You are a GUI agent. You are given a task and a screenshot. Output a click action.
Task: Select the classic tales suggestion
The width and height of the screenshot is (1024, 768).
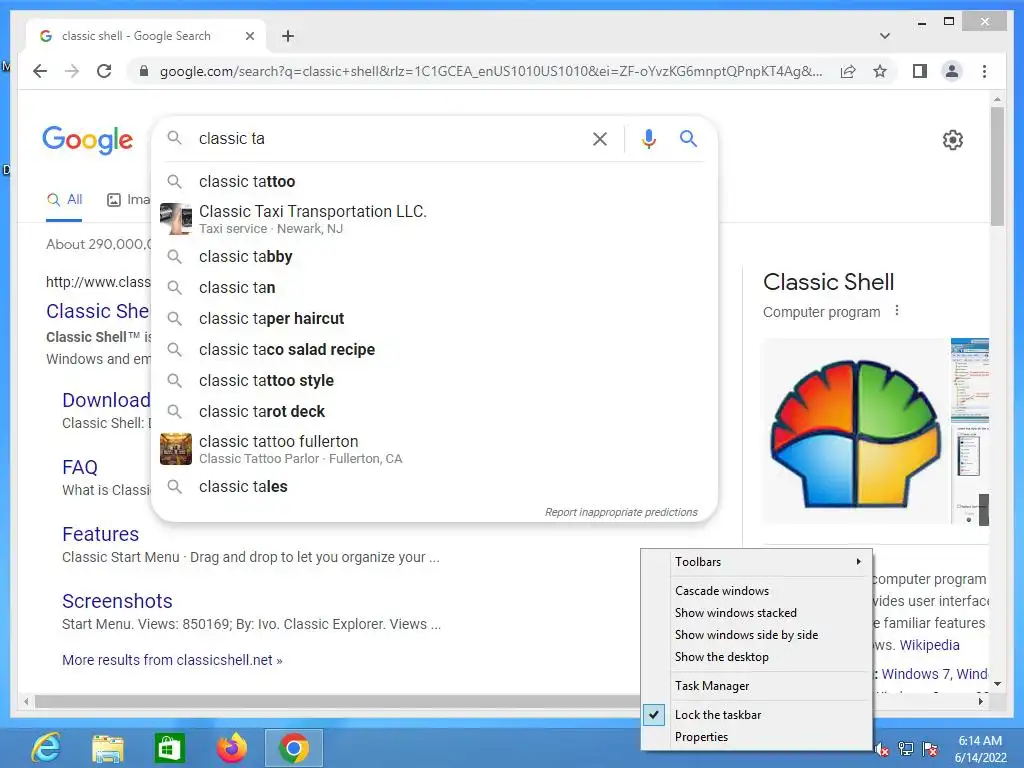434,487
